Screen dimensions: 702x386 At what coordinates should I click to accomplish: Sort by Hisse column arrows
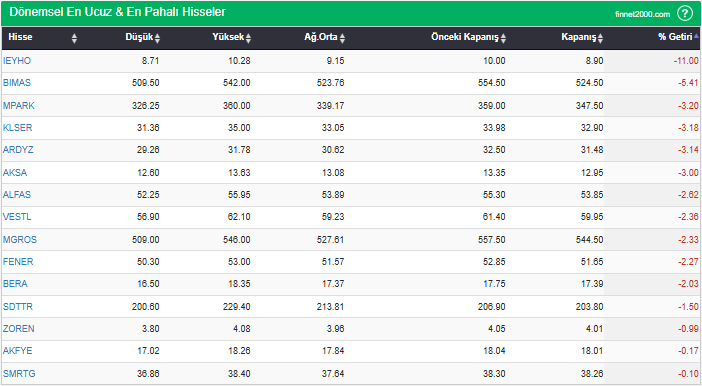pyautogui.click(x=74, y=38)
